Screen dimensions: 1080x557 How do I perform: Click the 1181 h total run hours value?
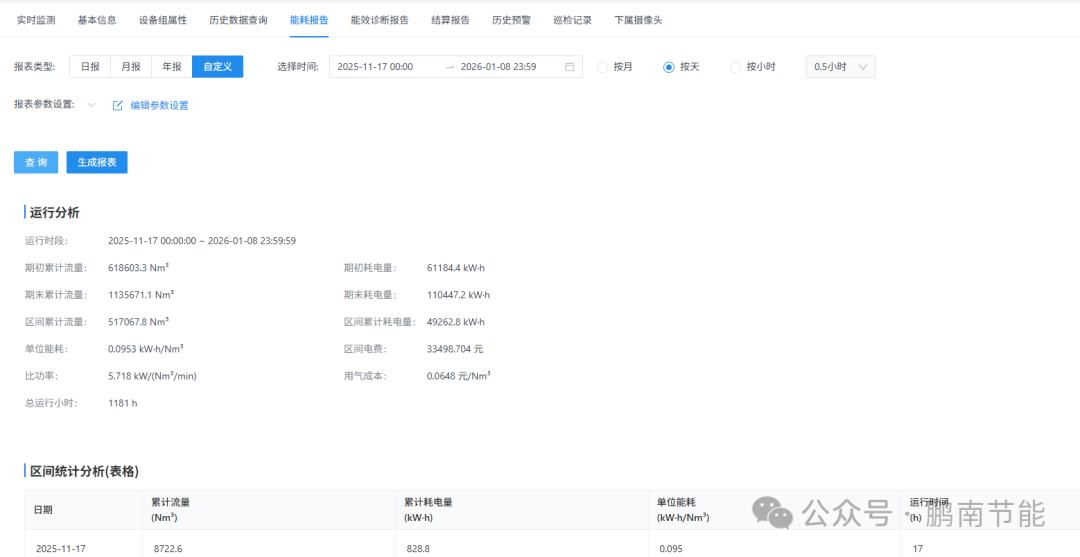click(123, 403)
